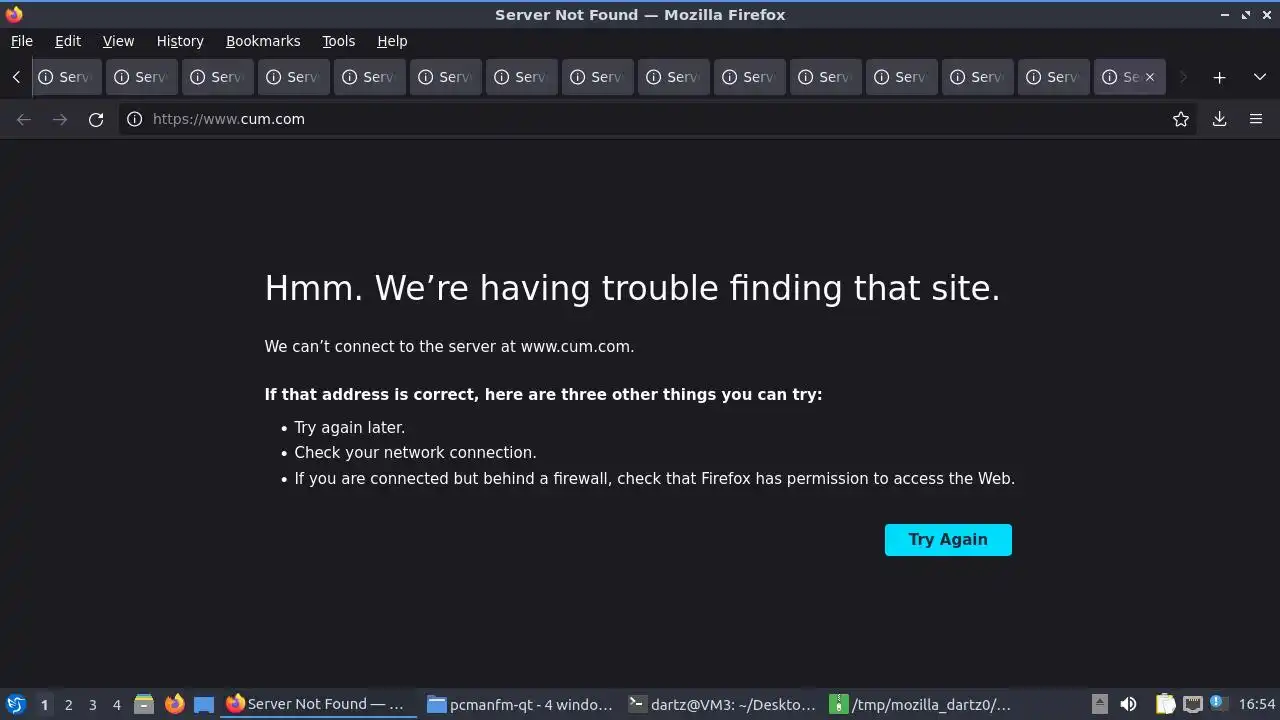The width and height of the screenshot is (1280, 720).
Task: Switch to virtual desktop 1
Action: [44, 705]
